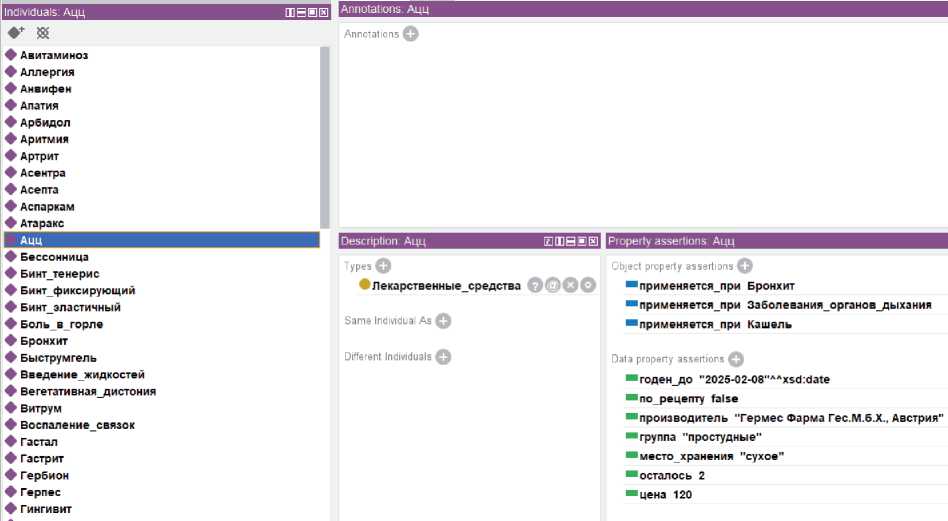Click the diamond icon beside Гингивит

pos(11,508)
